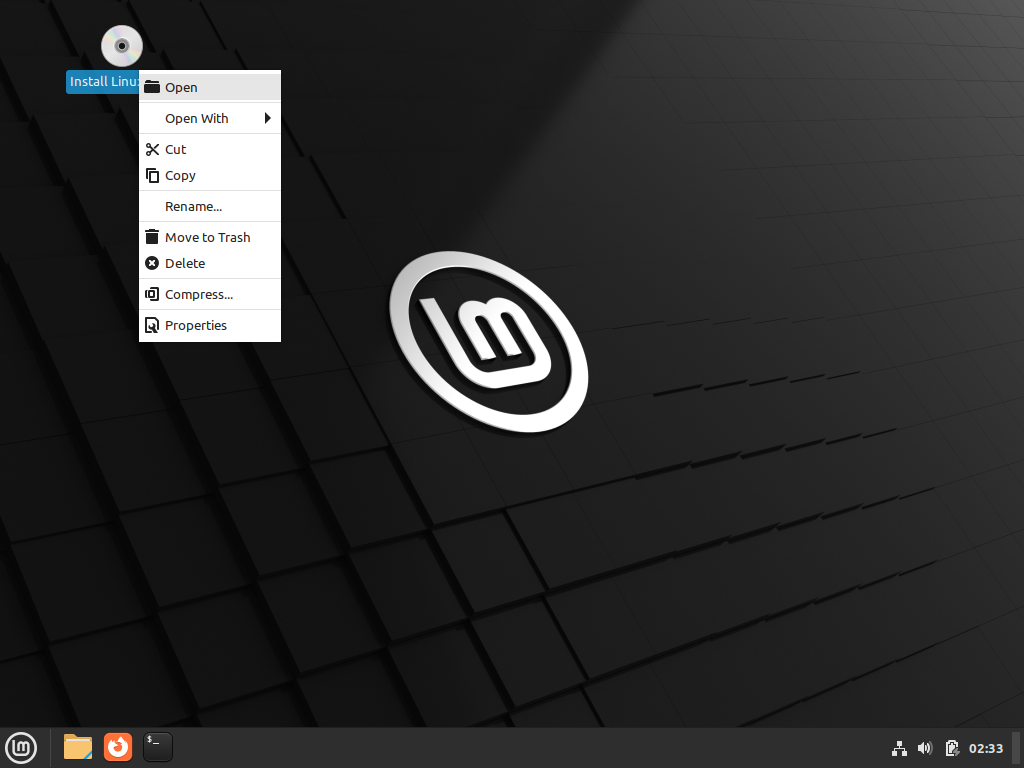Expand the Open With submenu
Screen dimensions: 1024x768
tap(210, 118)
